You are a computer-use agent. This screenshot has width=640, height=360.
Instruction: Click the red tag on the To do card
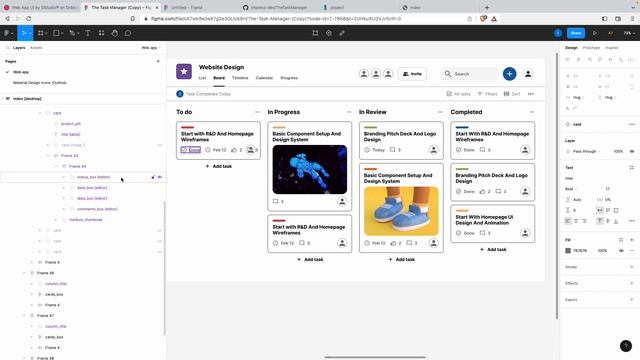coord(187,127)
